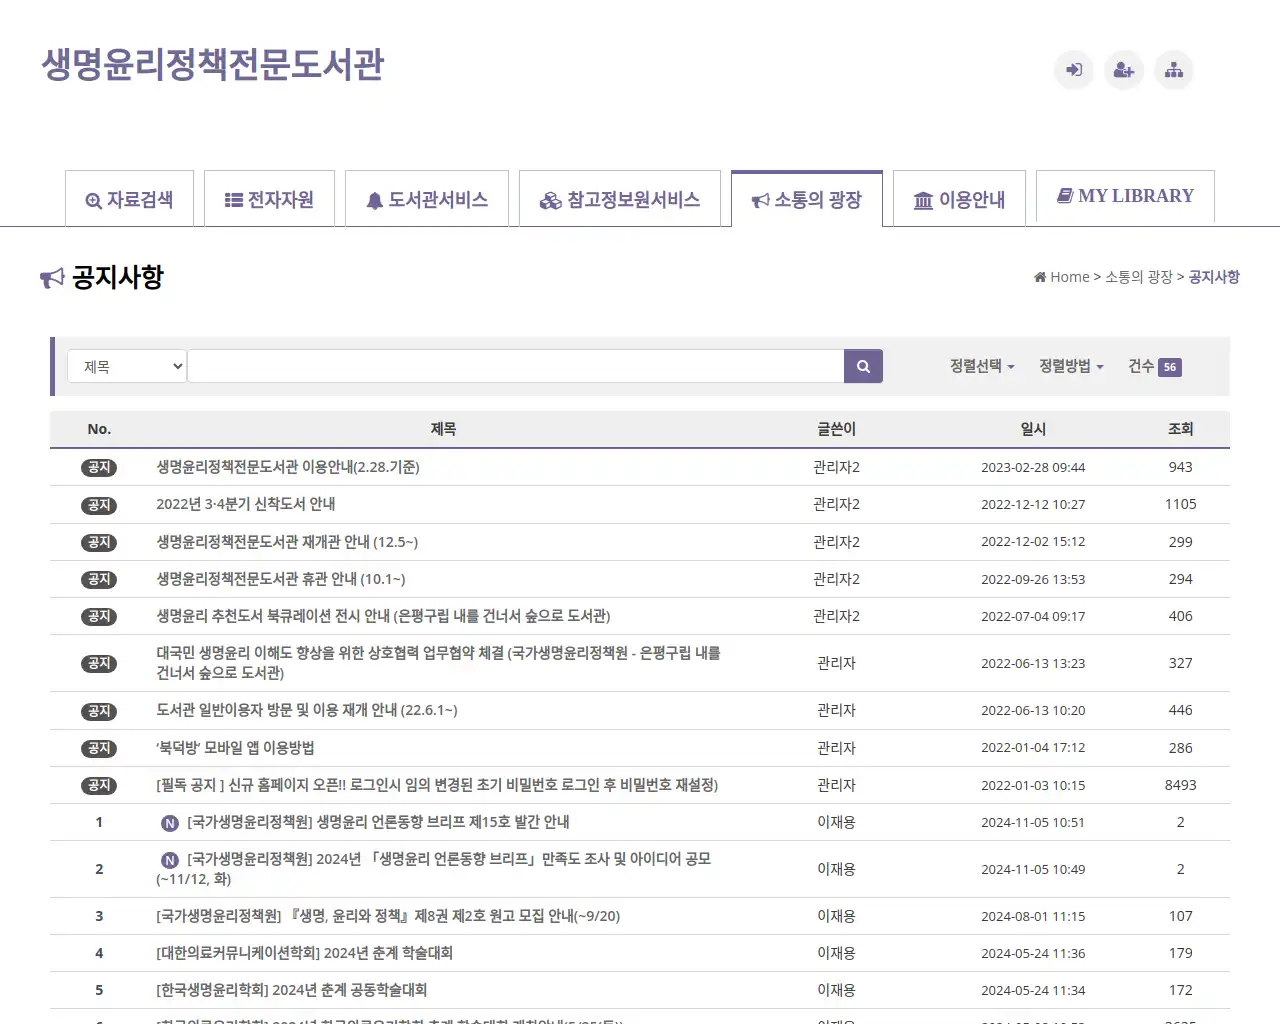
Task: Click the No. column header
Action: [x=99, y=429]
